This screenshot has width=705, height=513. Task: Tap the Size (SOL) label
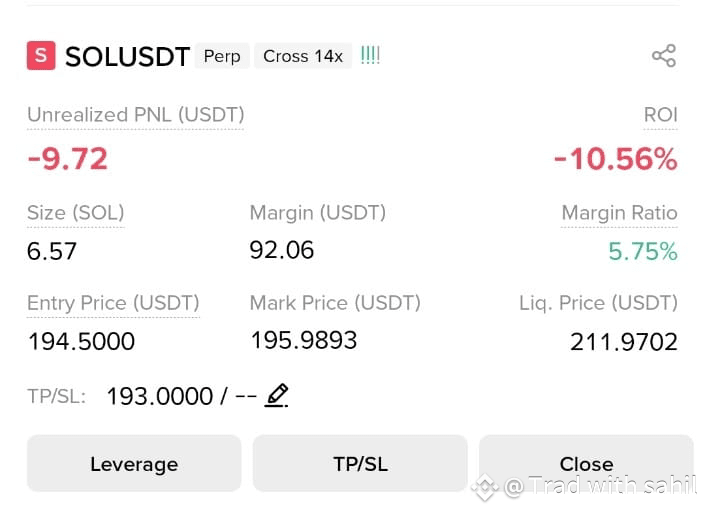coord(76,213)
